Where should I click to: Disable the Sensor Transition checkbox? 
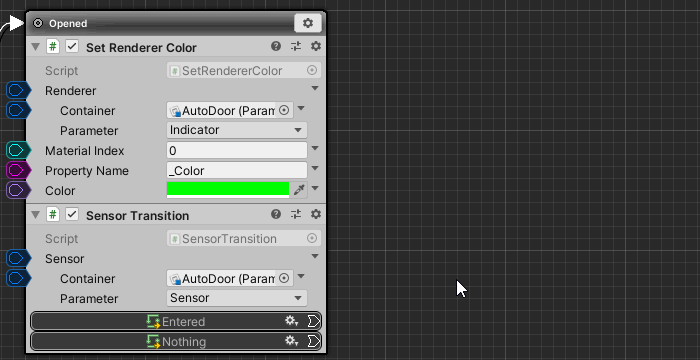[x=72, y=215]
